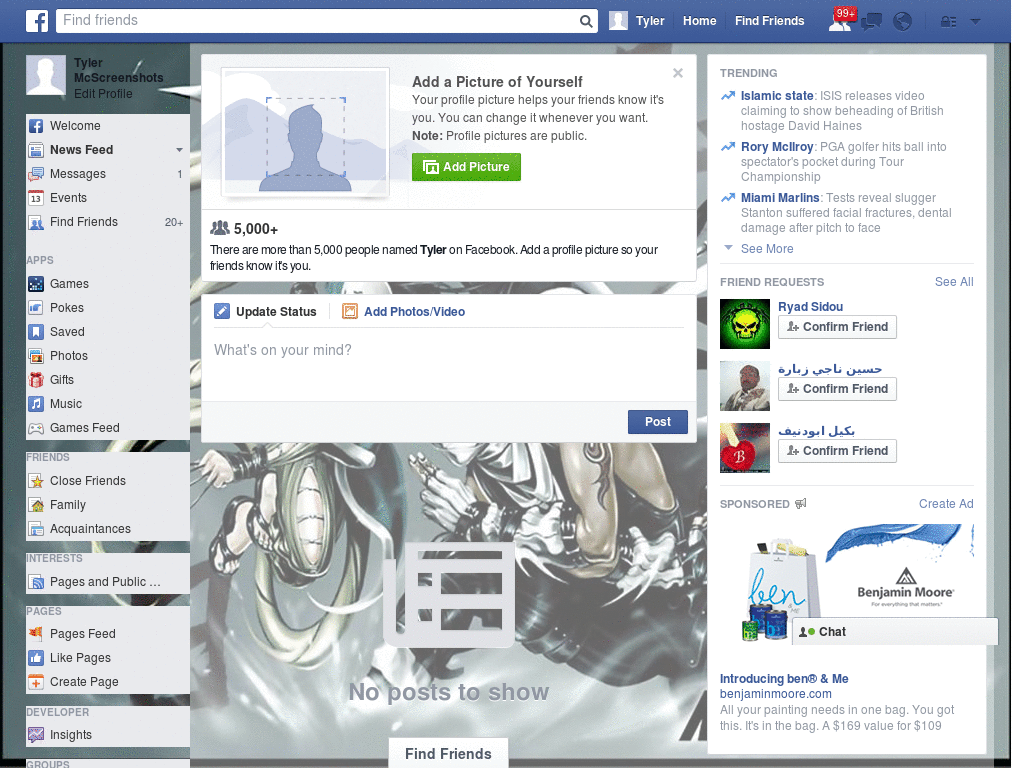Open the messages icon in top bar
The image size is (1024, 768).
(871, 22)
